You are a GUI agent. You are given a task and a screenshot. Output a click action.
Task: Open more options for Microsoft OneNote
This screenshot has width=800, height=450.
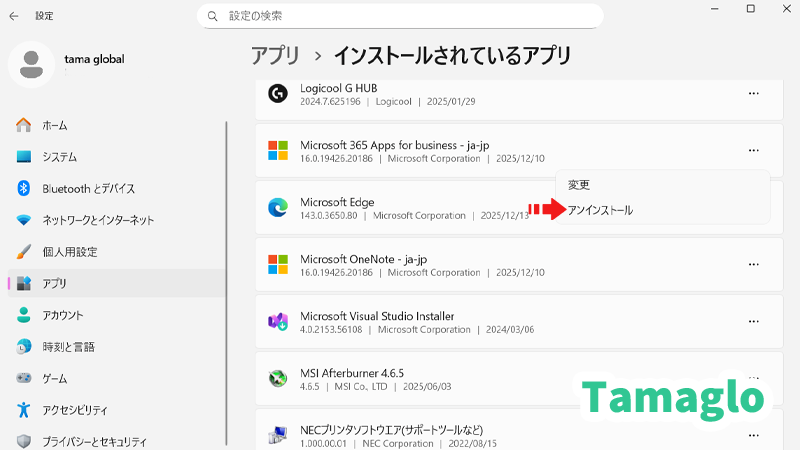coord(753,265)
